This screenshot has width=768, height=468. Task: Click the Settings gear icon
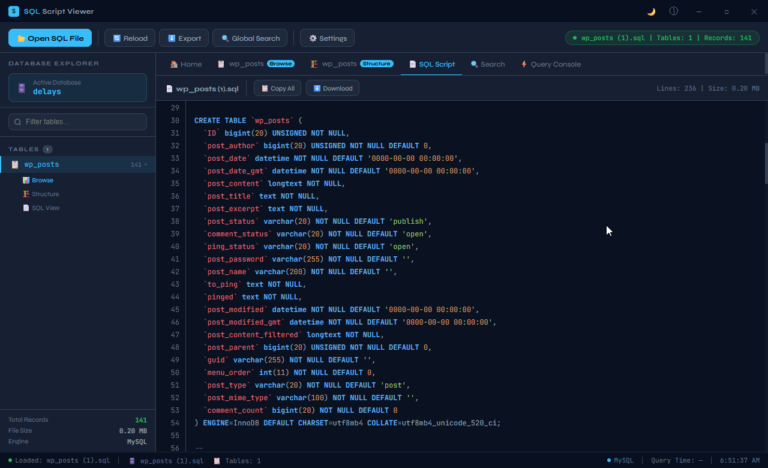(312, 38)
